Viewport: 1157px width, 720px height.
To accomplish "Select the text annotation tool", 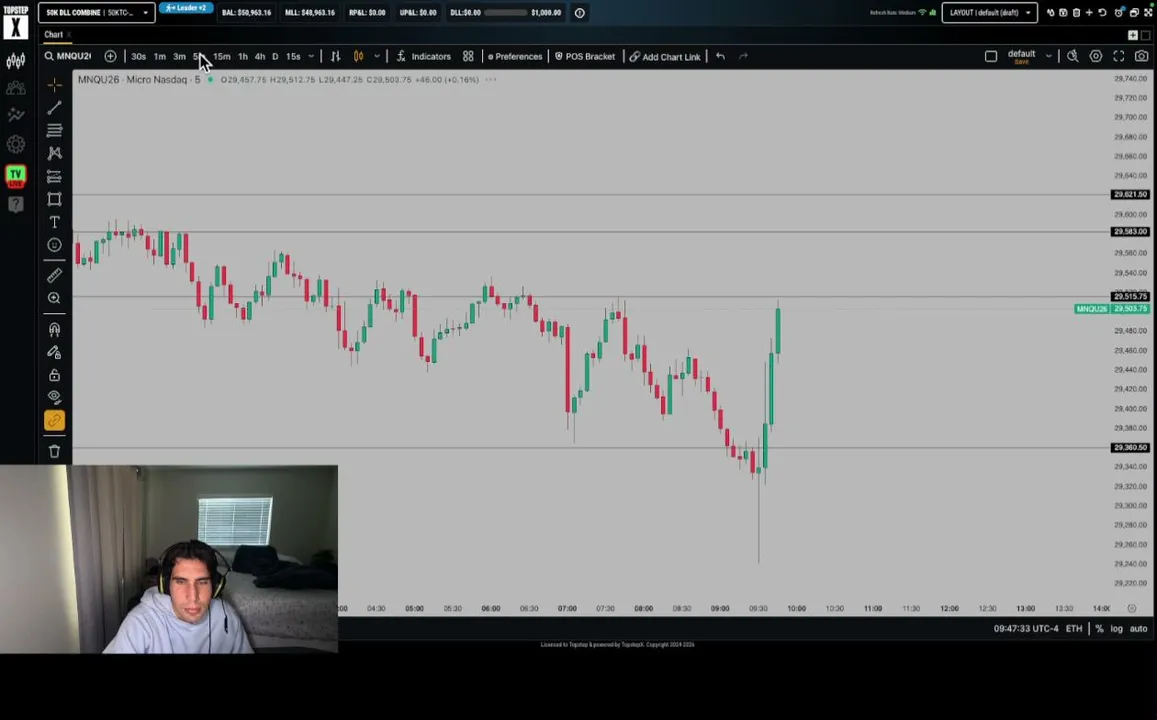I will [x=55, y=222].
